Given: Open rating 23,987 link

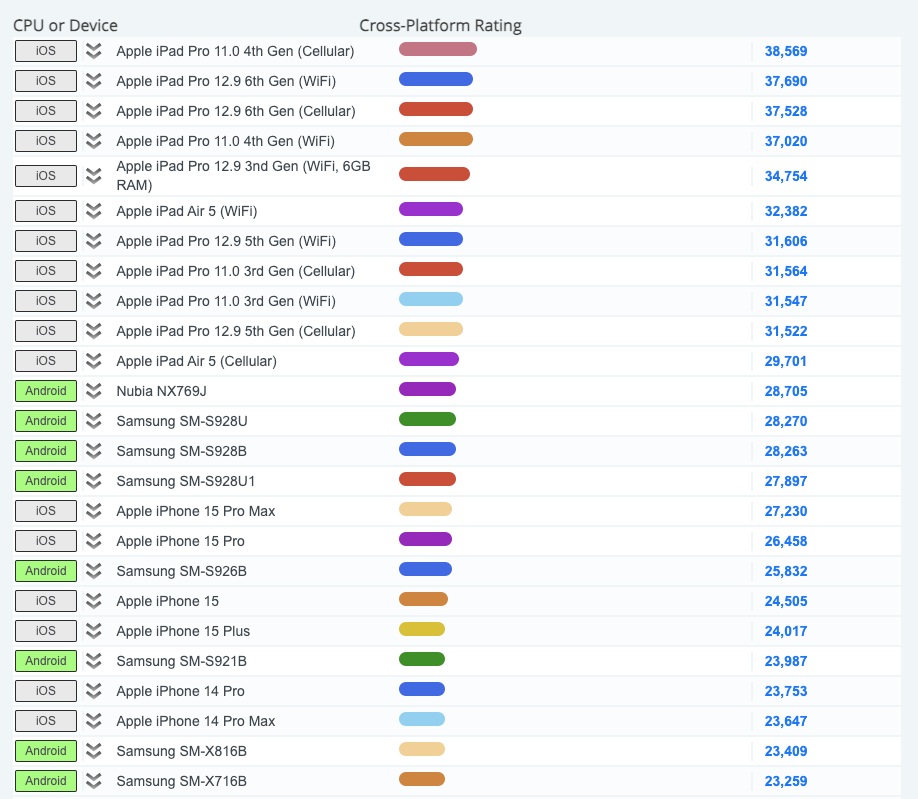Looking at the screenshot, I should (x=786, y=661).
